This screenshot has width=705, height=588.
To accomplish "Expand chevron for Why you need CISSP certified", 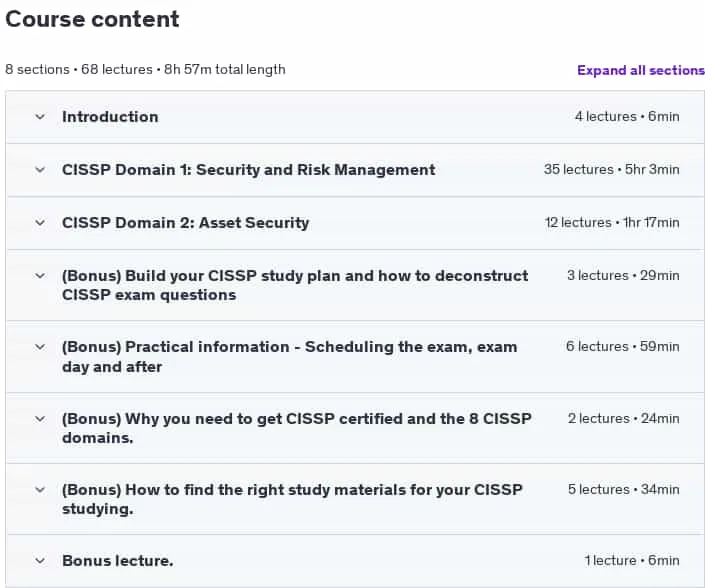I will pyautogui.click(x=40, y=419).
